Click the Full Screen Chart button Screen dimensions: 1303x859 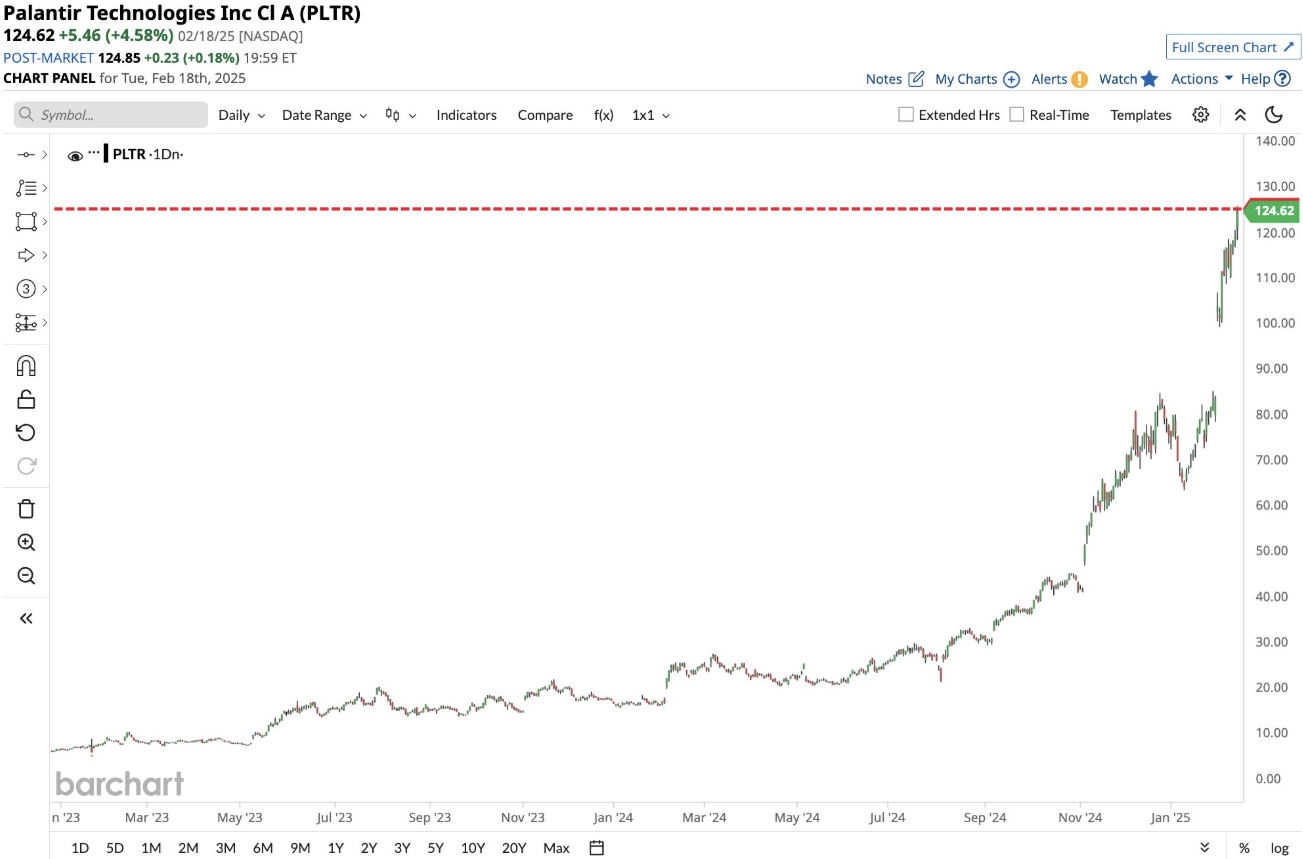click(x=1232, y=47)
